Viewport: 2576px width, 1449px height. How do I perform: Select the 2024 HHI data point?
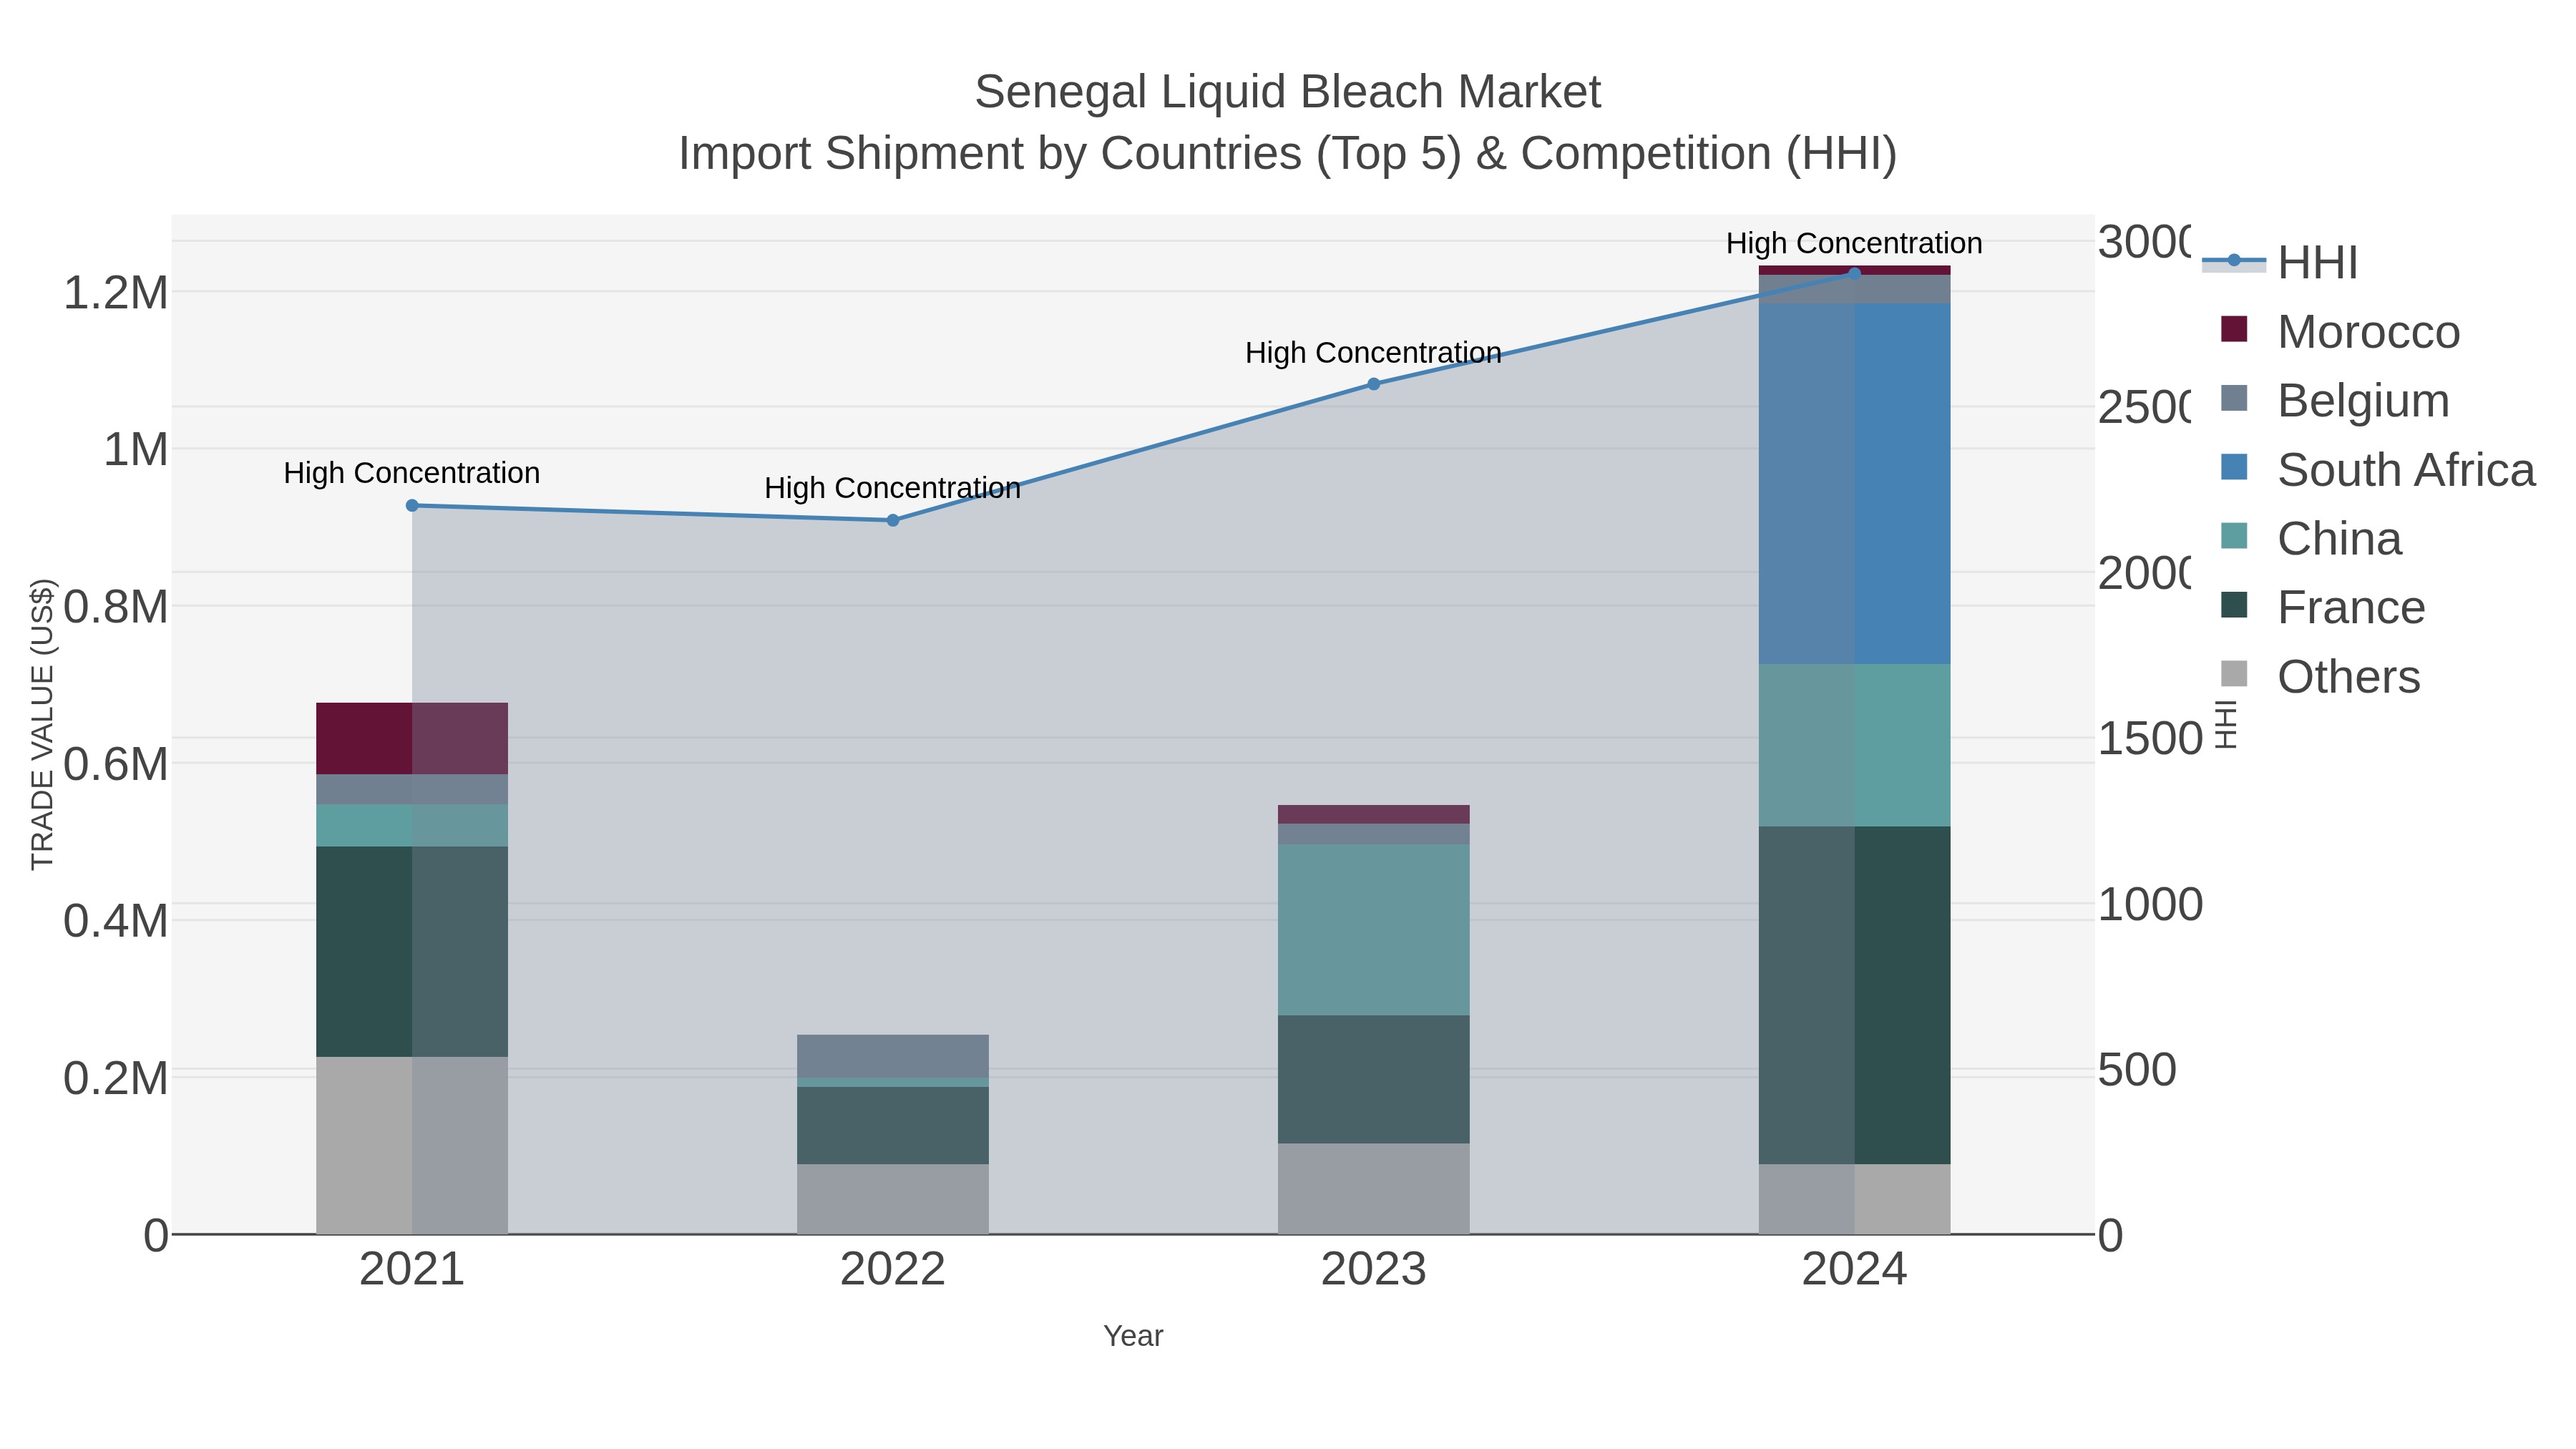click(1855, 273)
